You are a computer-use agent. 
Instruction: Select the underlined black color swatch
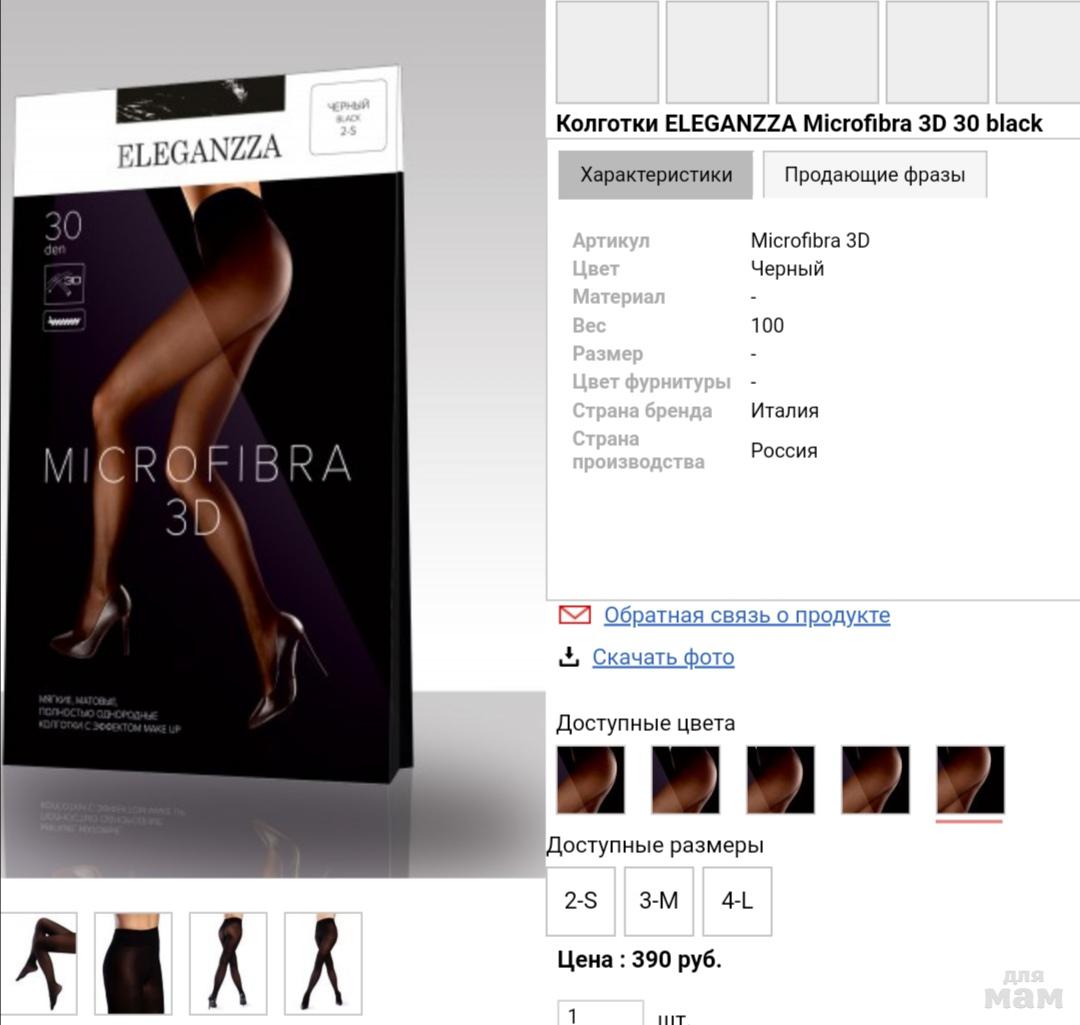click(x=970, y=780)
